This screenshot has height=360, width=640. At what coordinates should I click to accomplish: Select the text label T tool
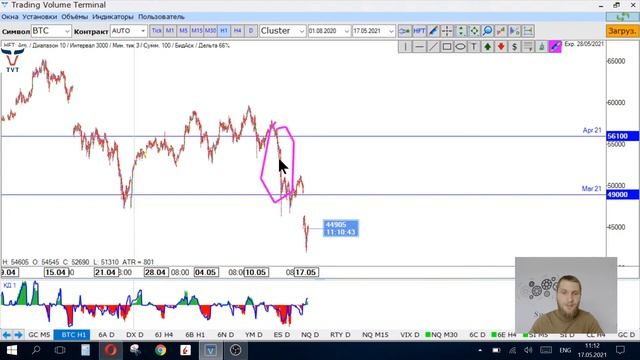[473, 47]
